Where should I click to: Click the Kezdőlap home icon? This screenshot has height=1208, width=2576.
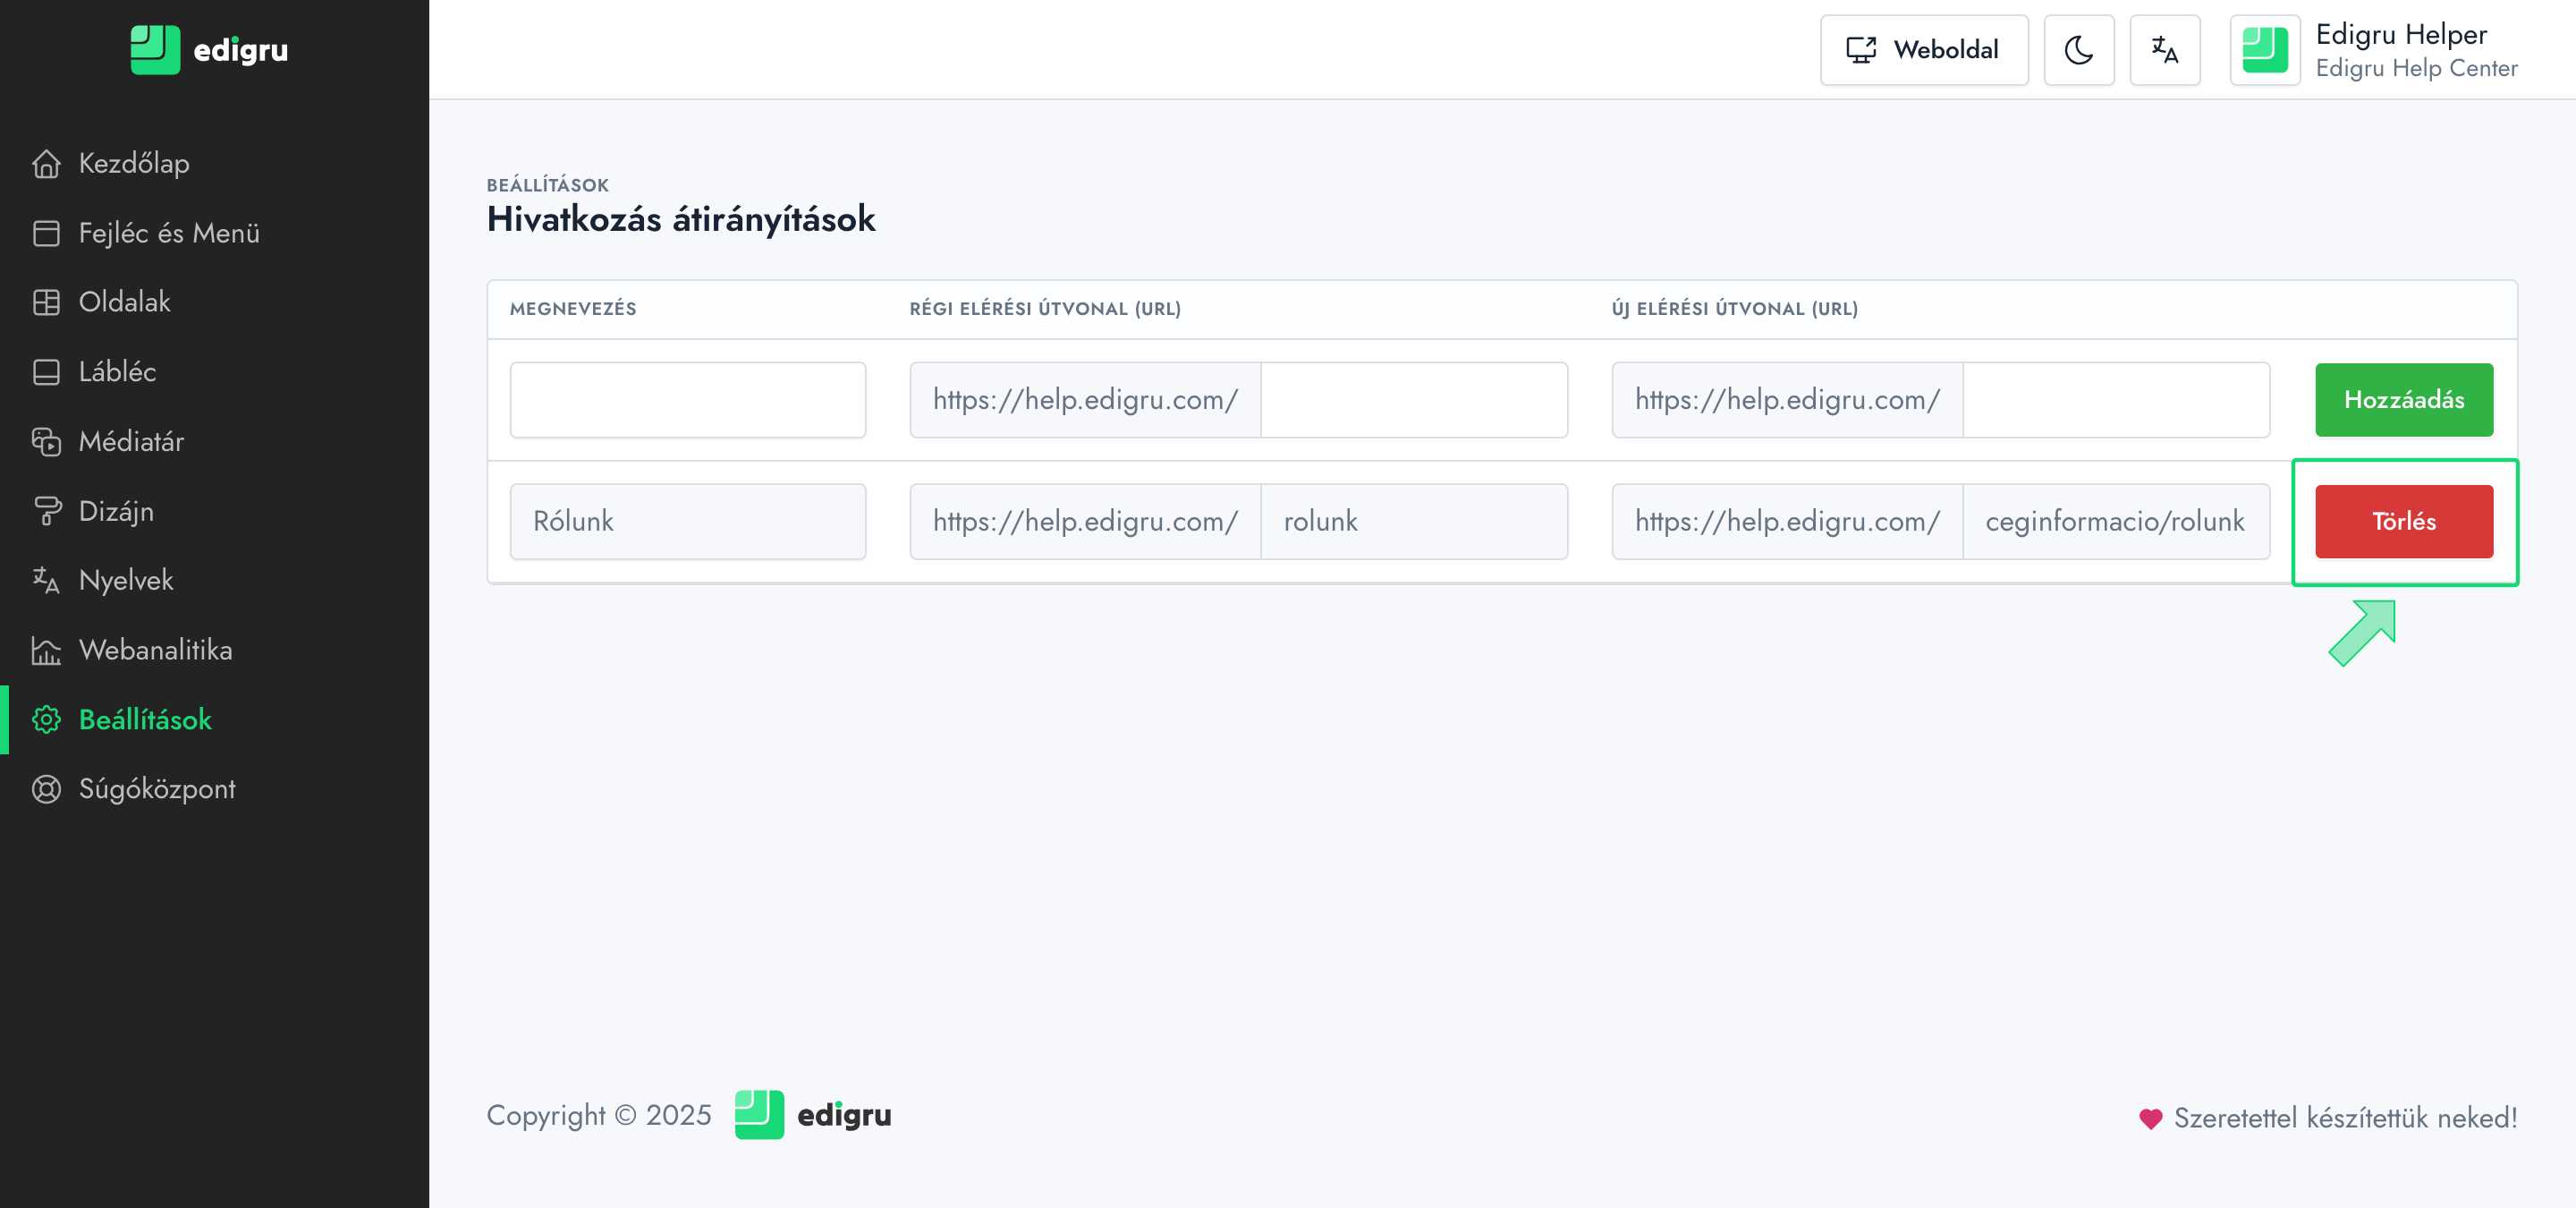click(46, 163)
